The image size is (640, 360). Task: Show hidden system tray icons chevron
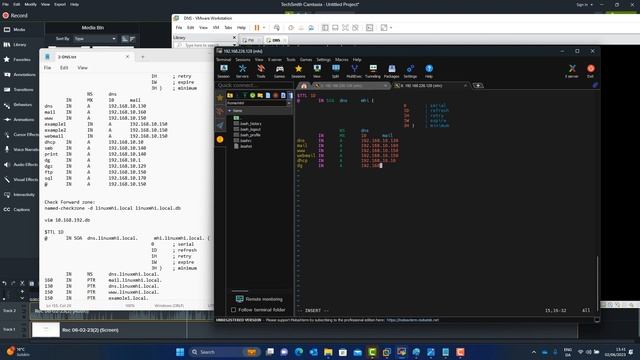point(533,352)
